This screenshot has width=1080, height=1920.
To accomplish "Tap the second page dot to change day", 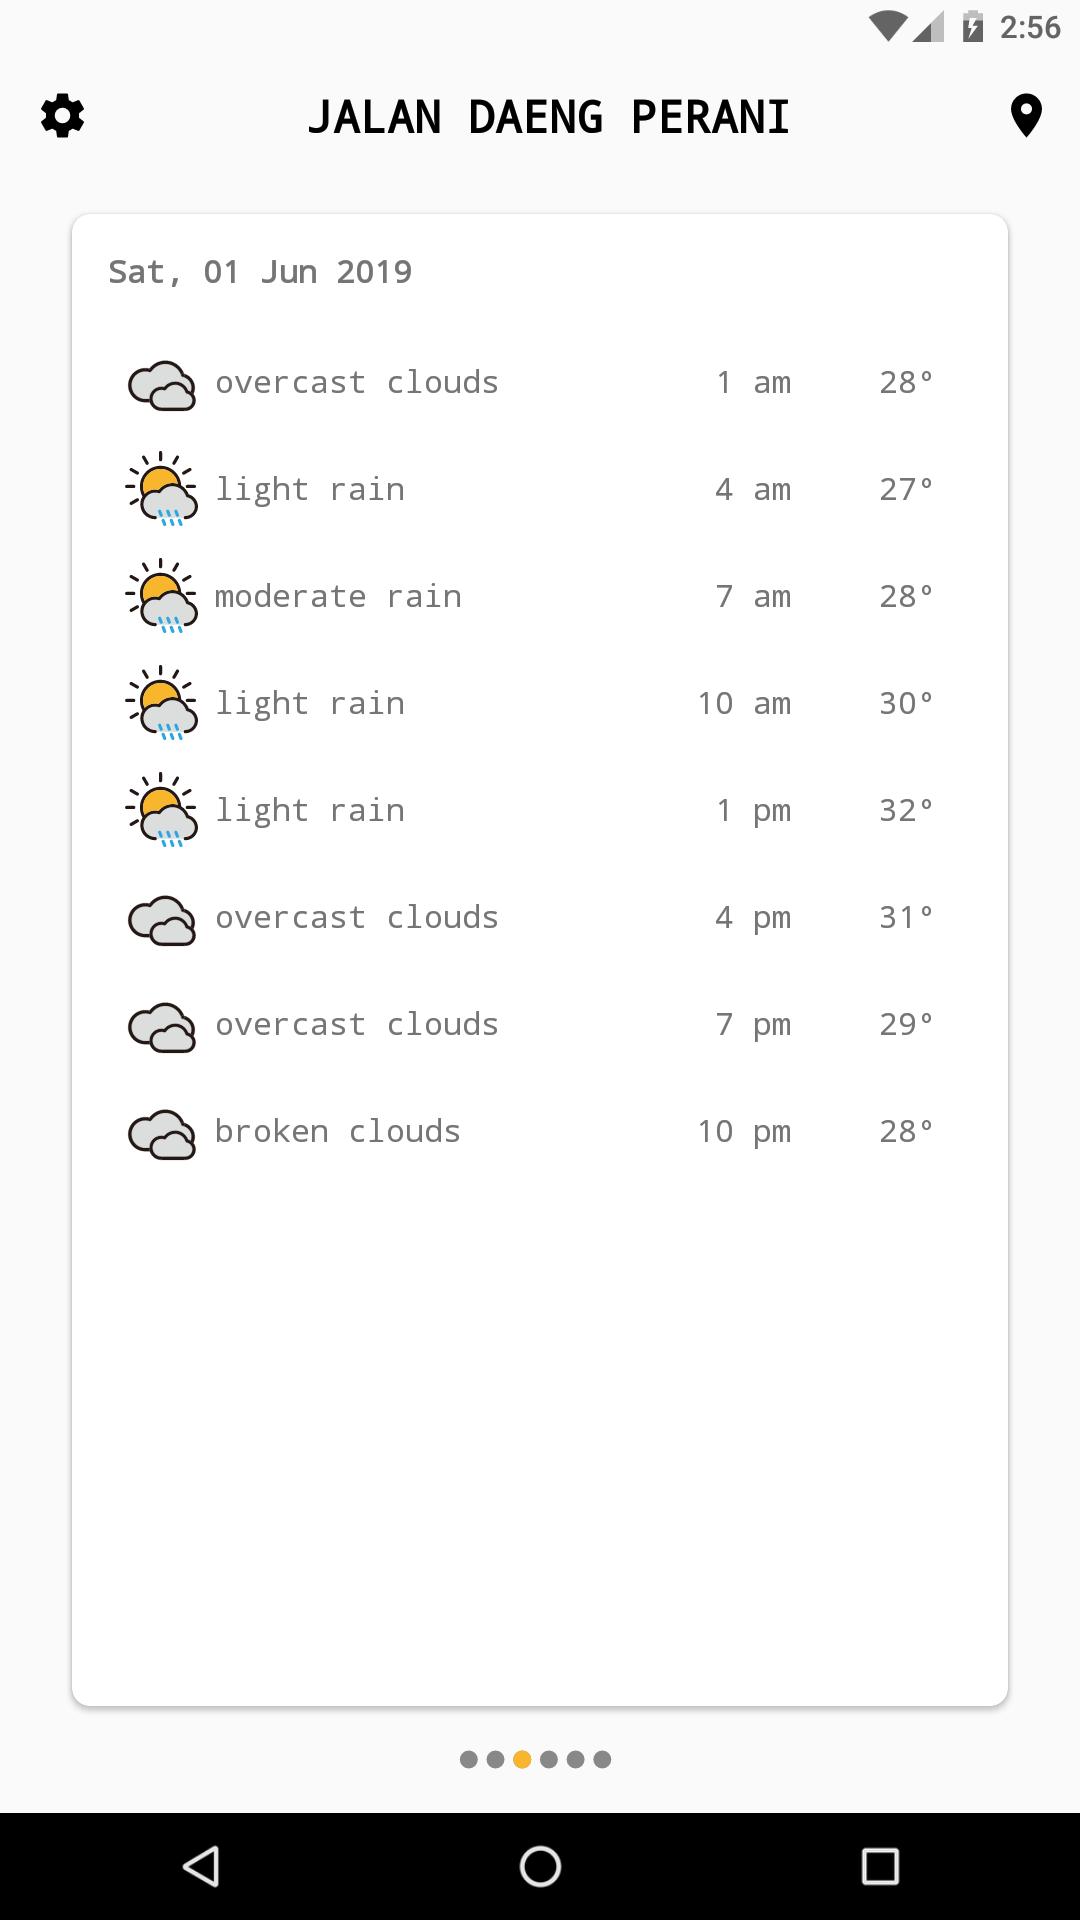I will coord(494,1760).
